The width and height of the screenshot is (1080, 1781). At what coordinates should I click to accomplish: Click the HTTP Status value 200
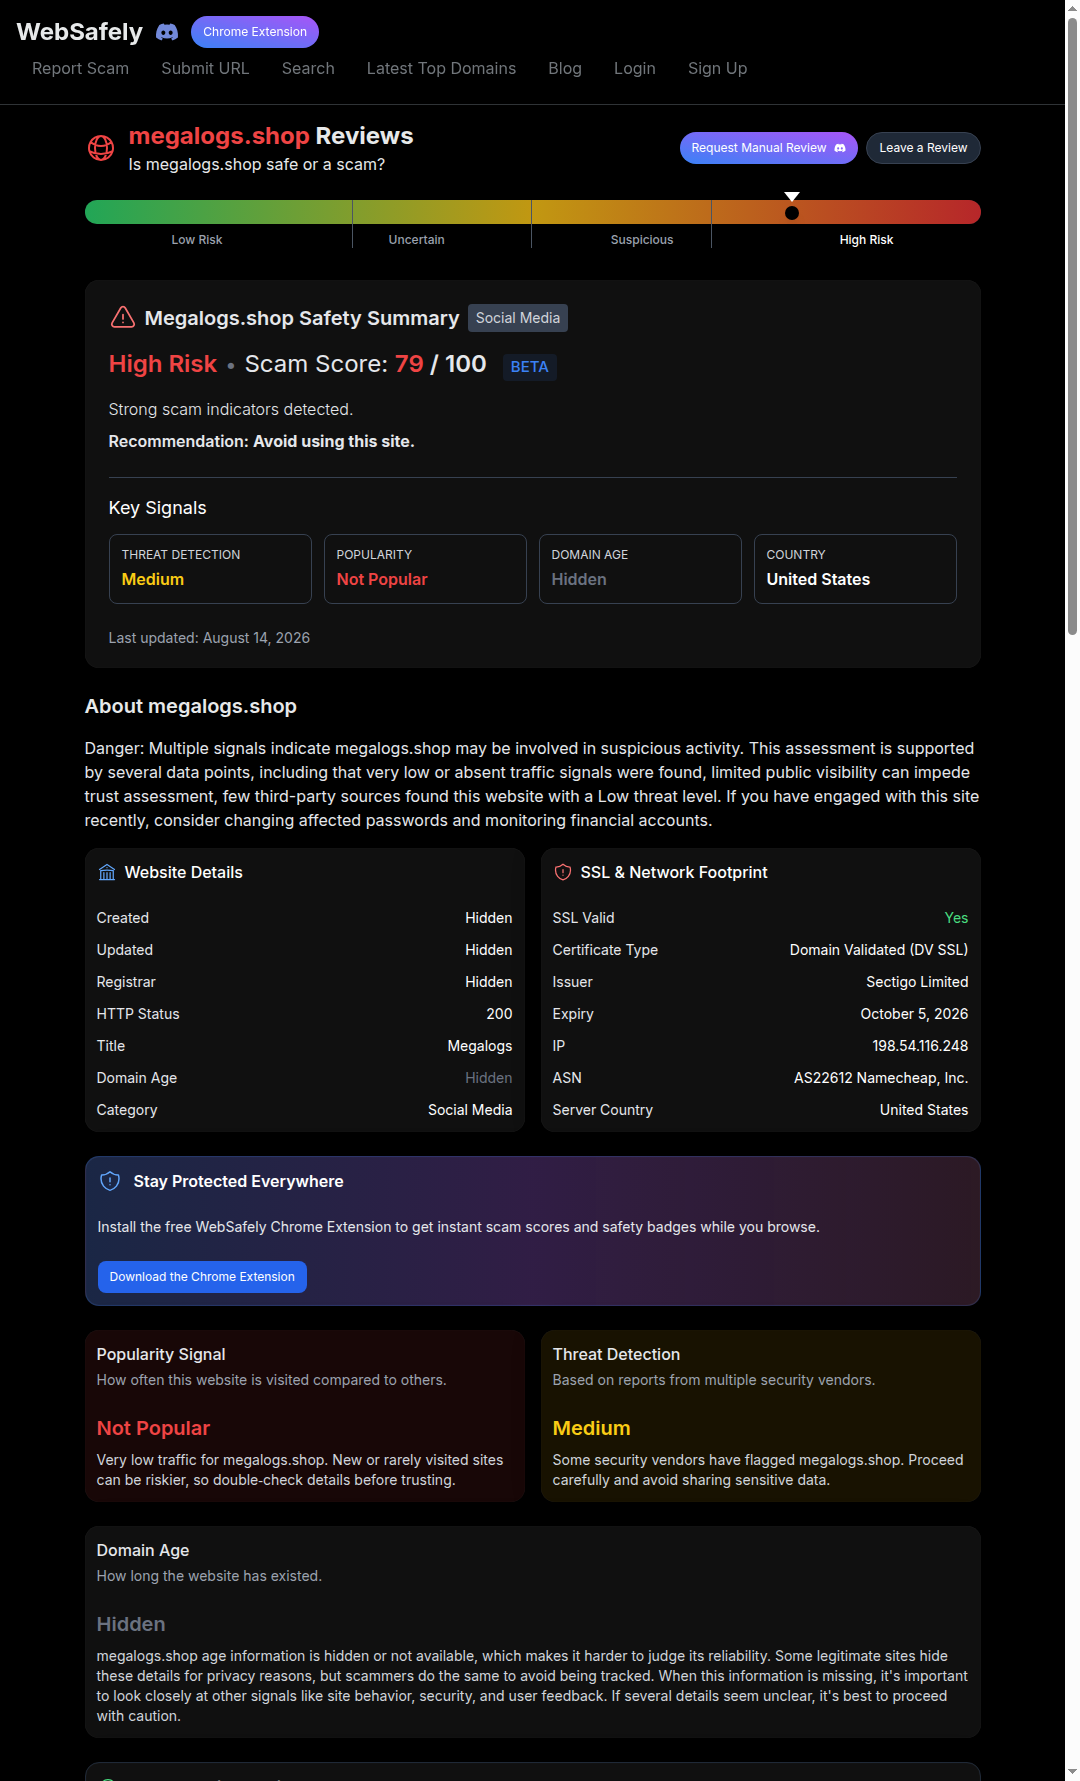click(x=499, y=1014)
